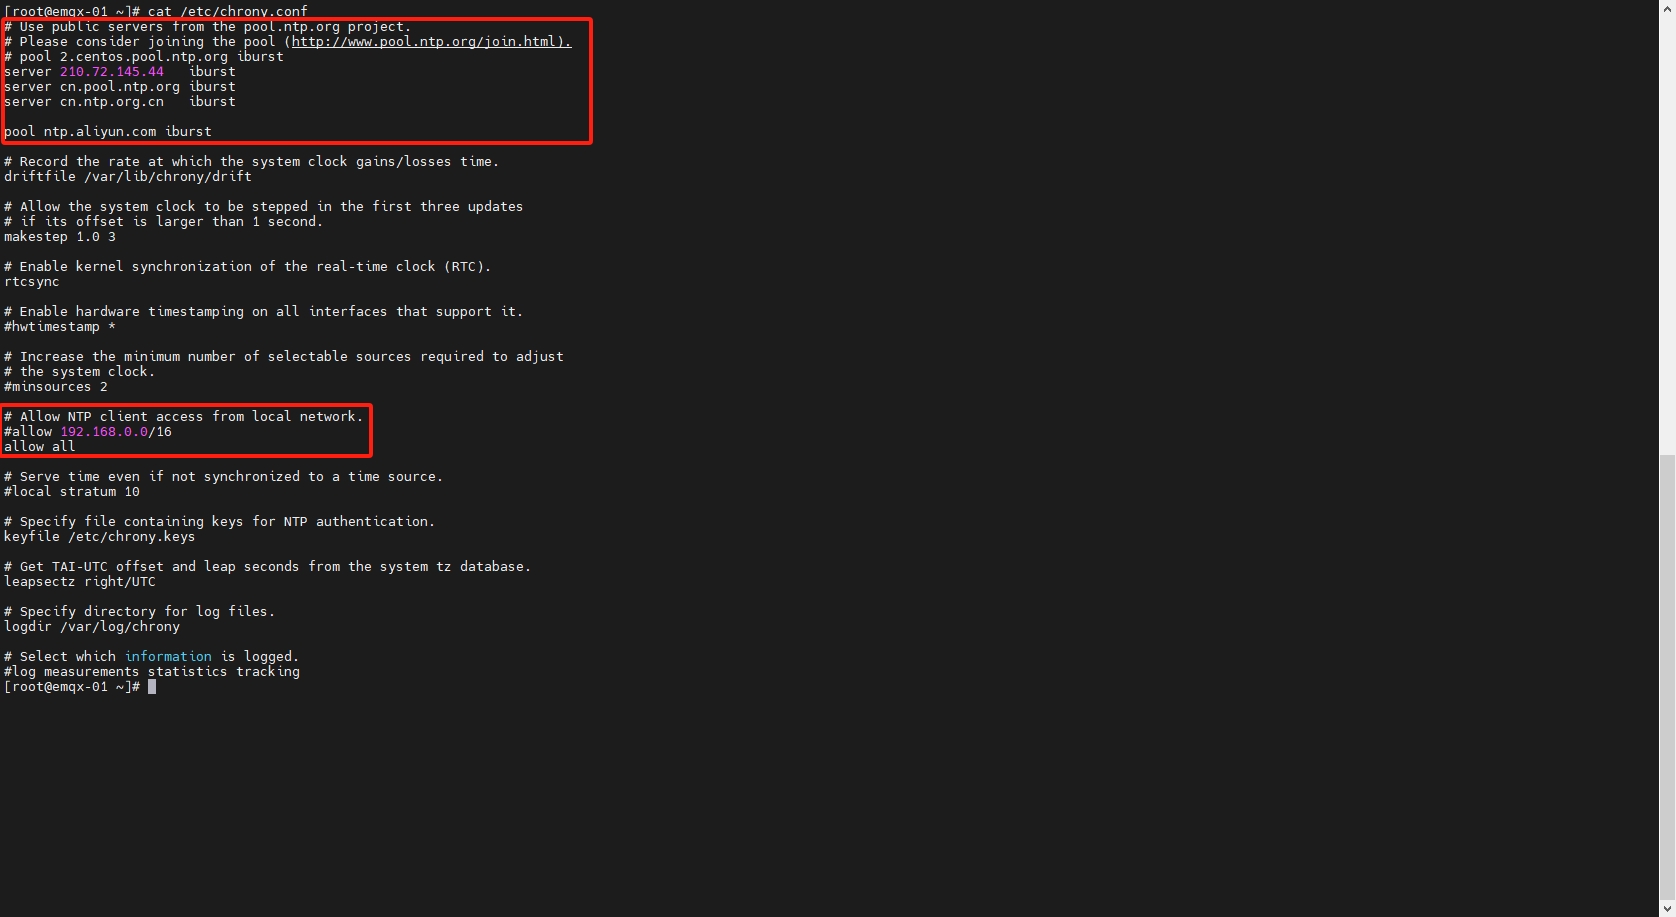
Task: Click the "allow all" line
Action: point(40,447)
